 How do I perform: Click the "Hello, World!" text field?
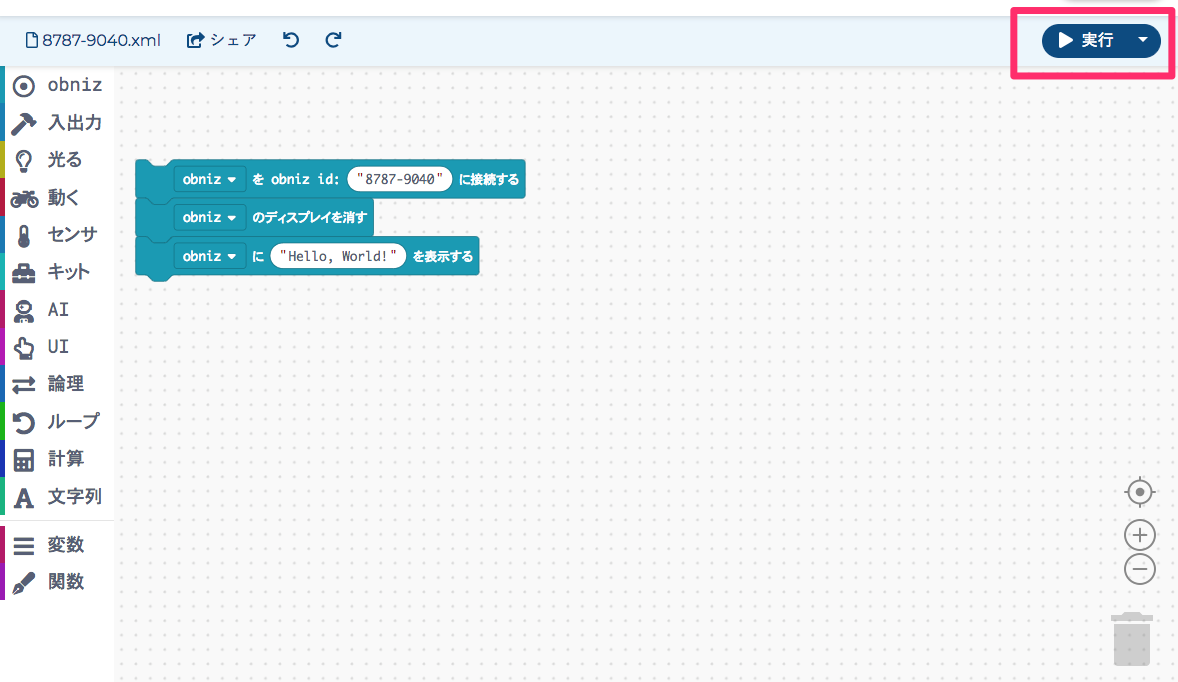click(339, 256)
